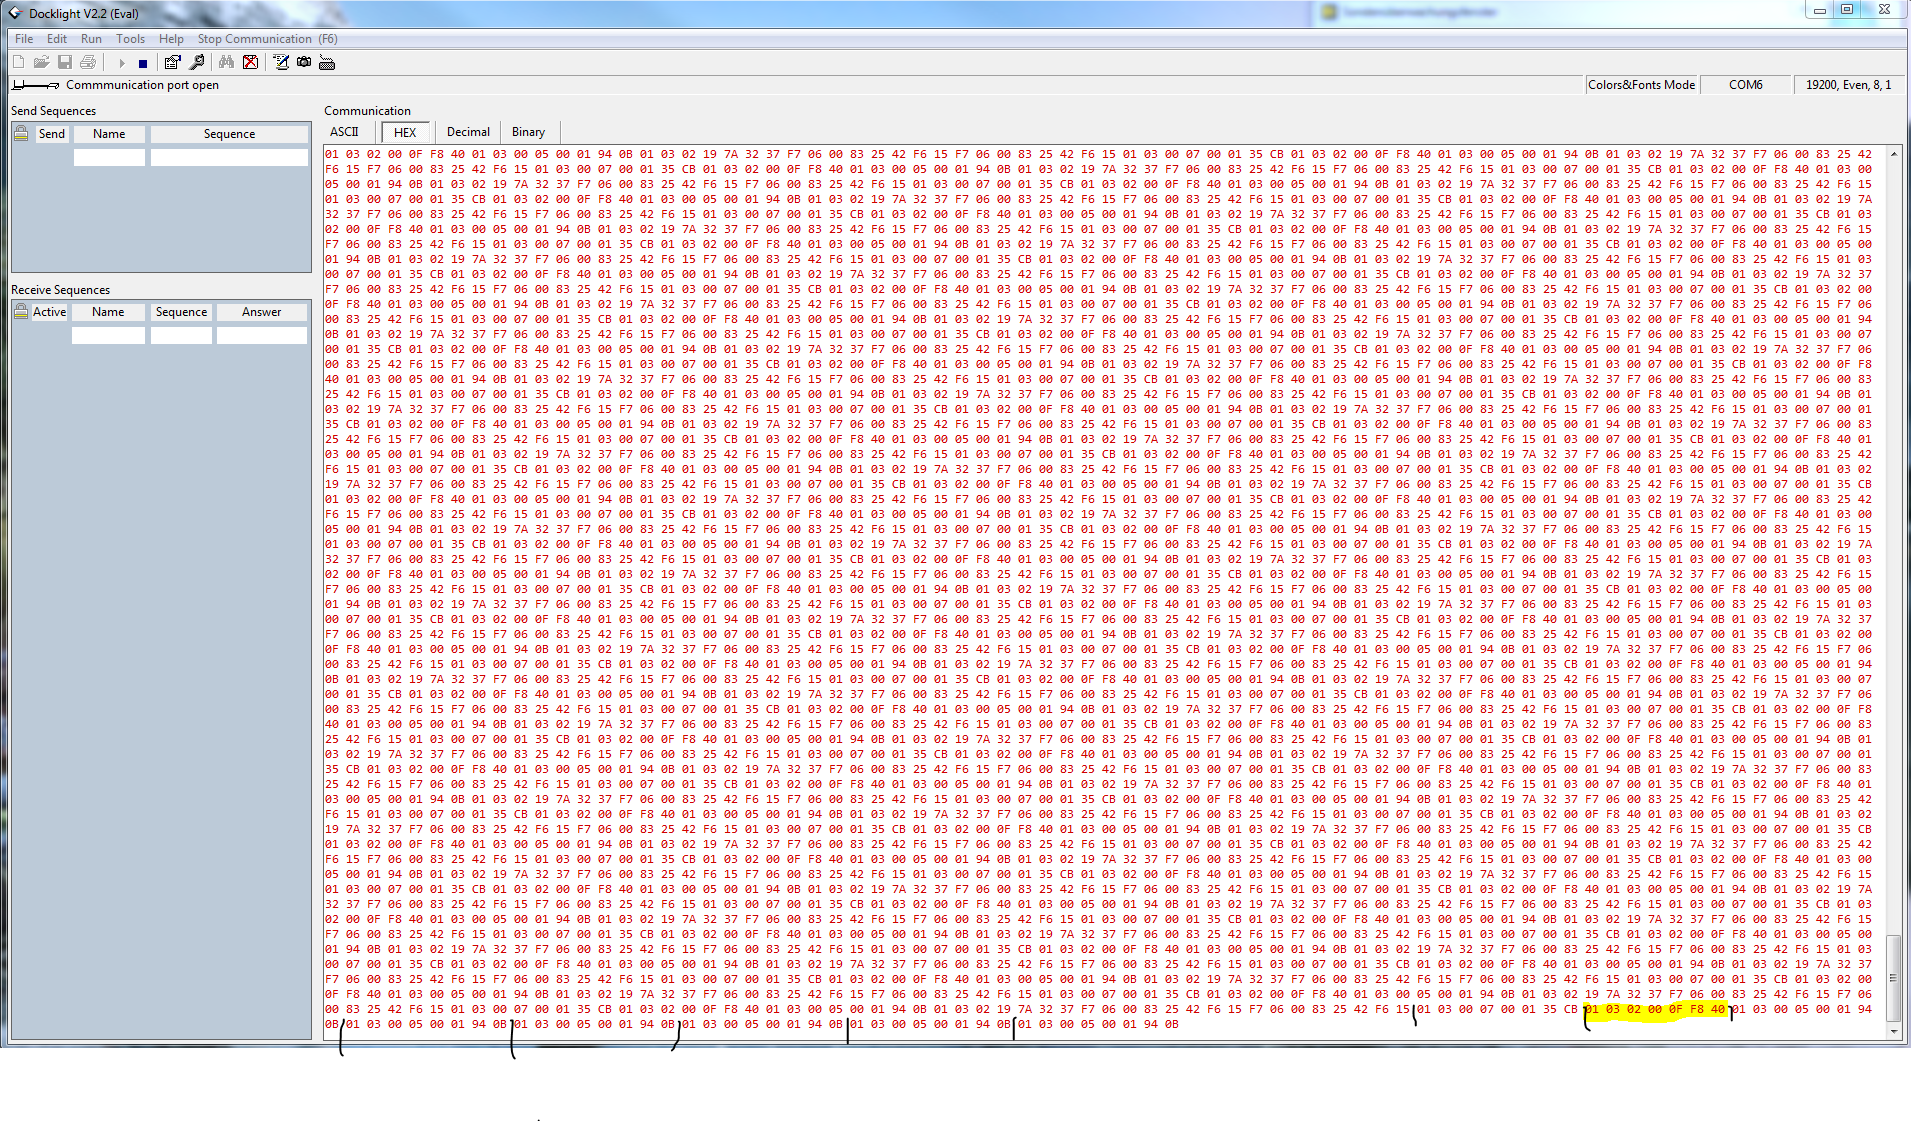
Task: Open the Help menu
Action: click(171, 39)
